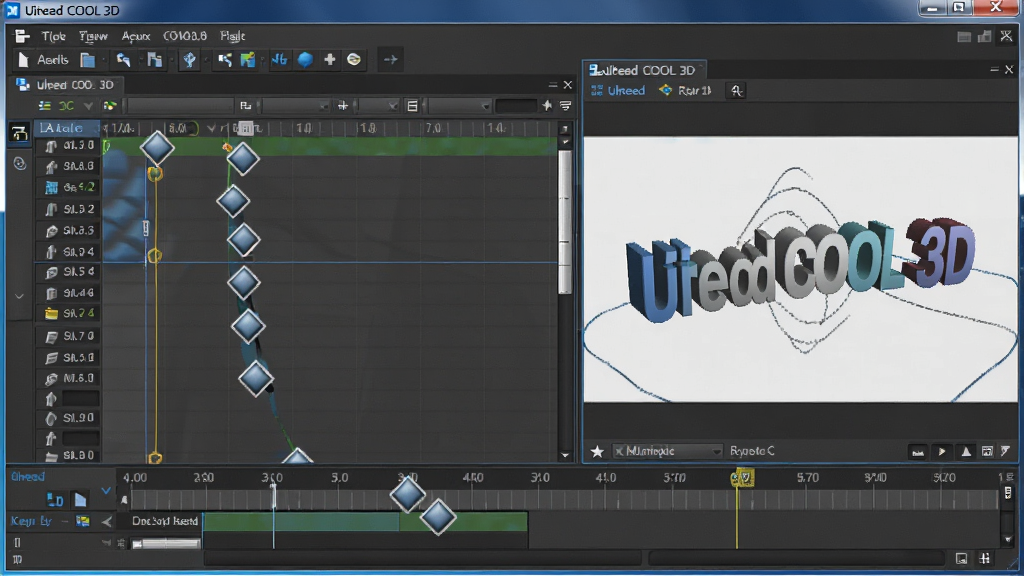Click the crosshair plus icon in timeline toolbar
Image resolution: width=1024 pixels, height=576 pixels.
(342, 106)
